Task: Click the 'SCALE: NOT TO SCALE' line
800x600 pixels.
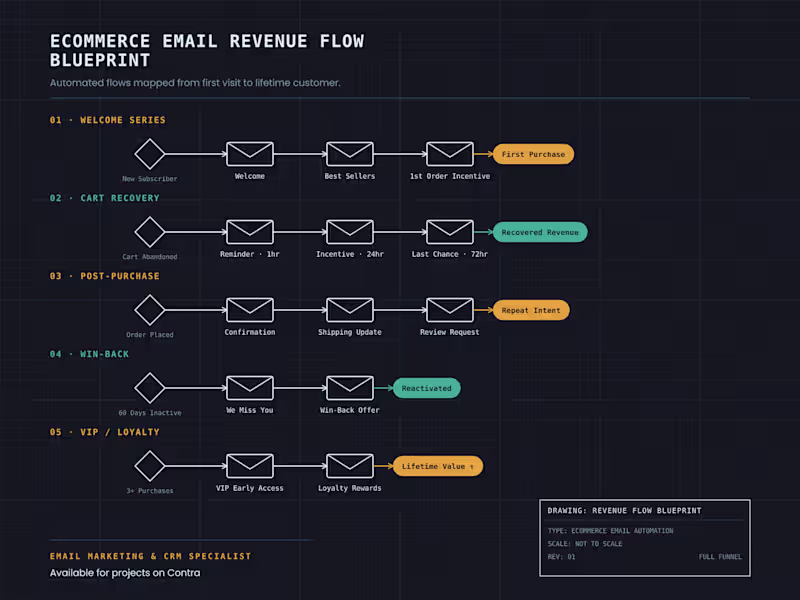Action: (x=585, y=544)
